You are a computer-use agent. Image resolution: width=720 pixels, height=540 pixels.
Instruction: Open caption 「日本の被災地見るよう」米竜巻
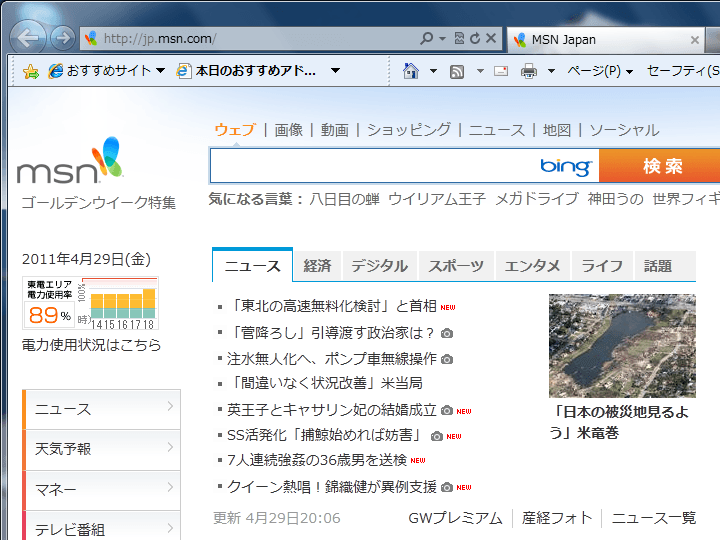click(619, 422)
